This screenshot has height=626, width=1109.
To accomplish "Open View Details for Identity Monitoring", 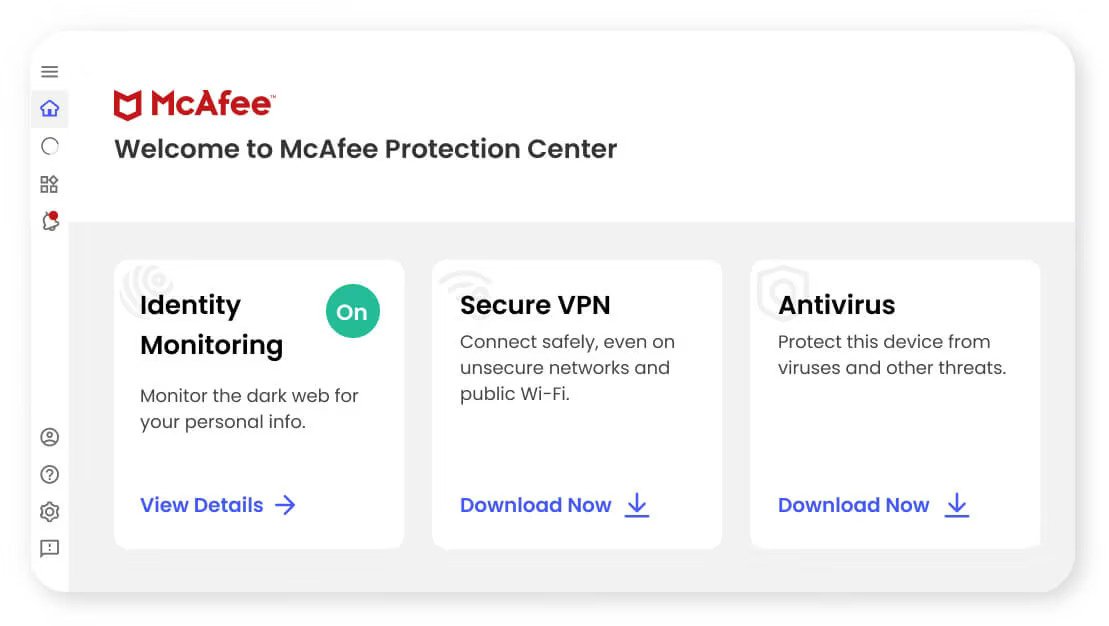I will tap(201, 505).
